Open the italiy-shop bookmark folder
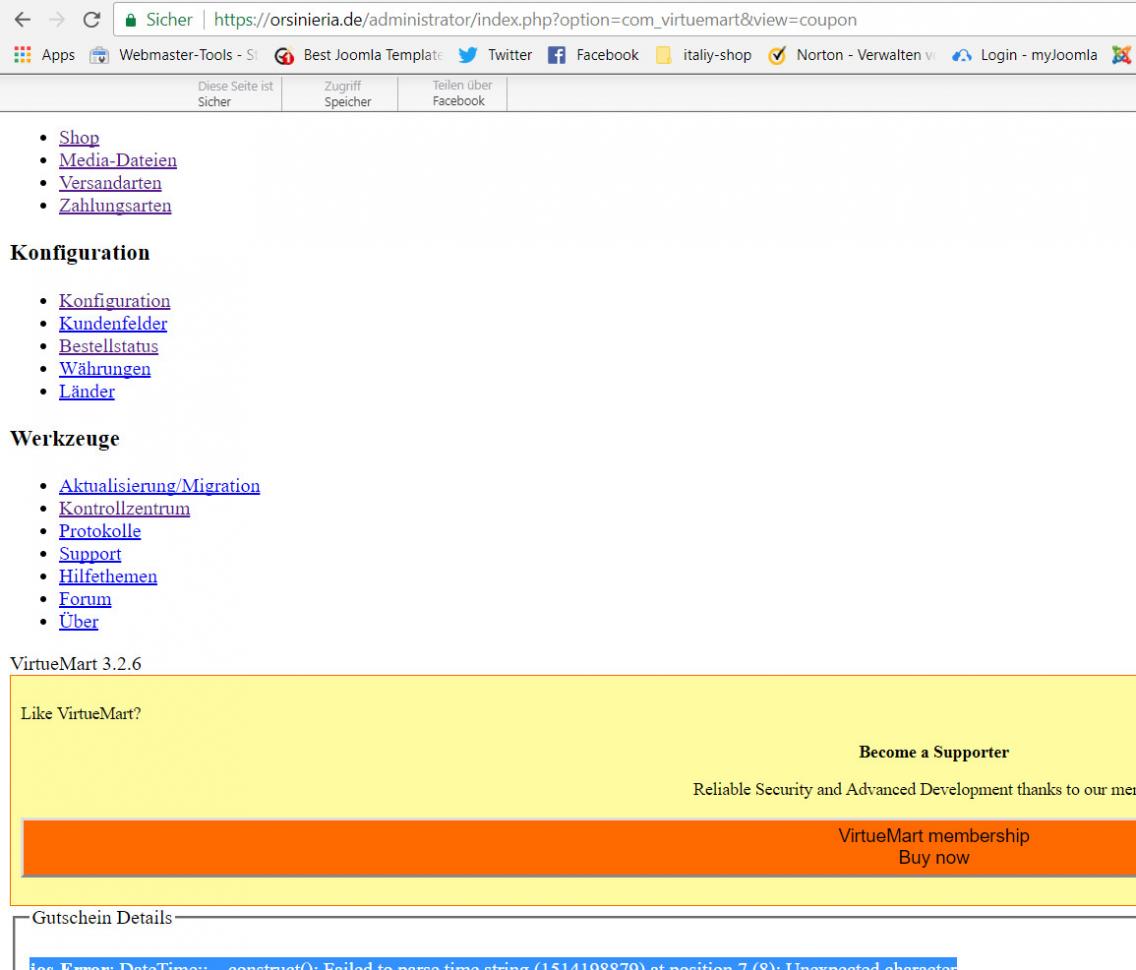 (x=705, y=55)
